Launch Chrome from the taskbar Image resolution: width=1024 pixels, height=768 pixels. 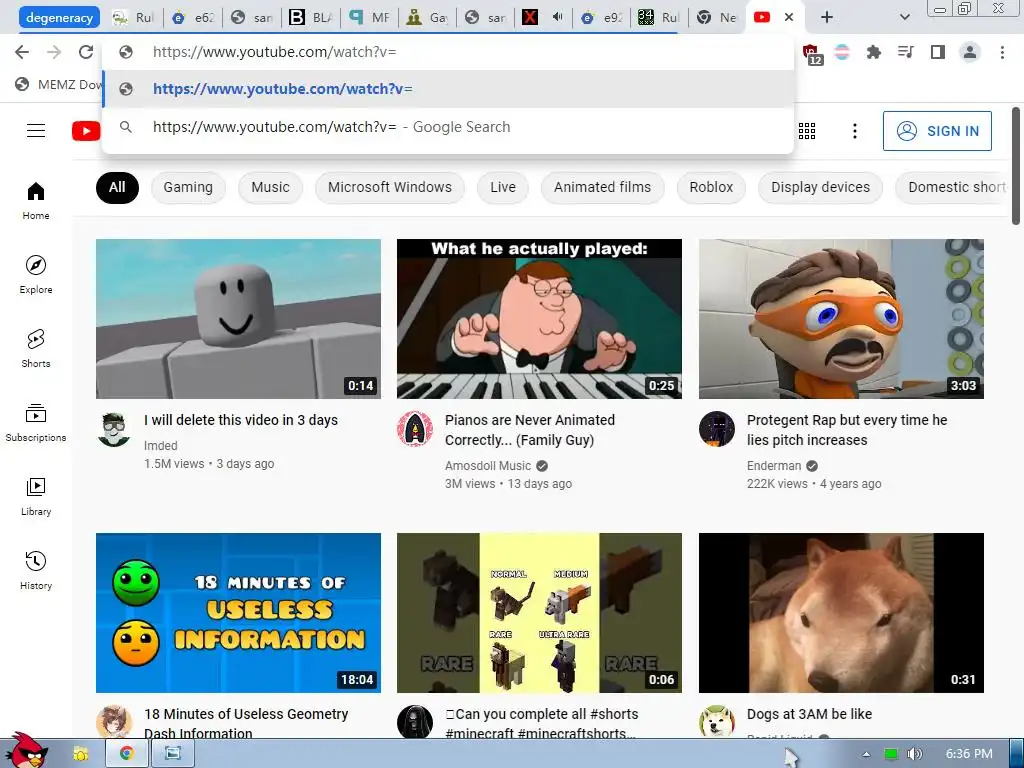coord(127,754)
